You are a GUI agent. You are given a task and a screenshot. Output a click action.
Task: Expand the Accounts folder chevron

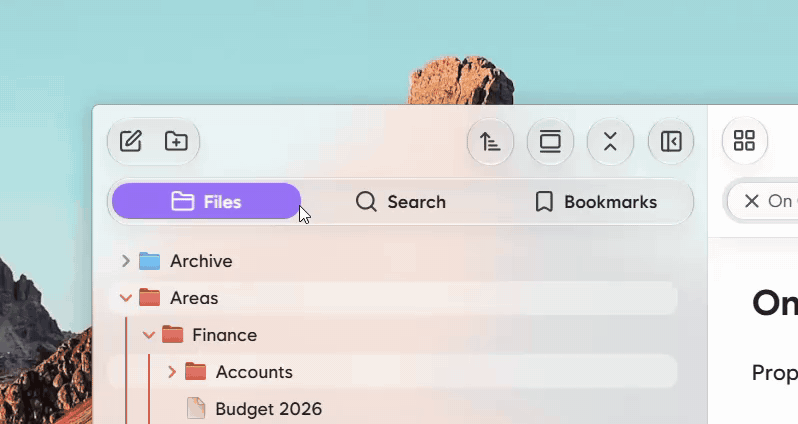pos(172,372)
